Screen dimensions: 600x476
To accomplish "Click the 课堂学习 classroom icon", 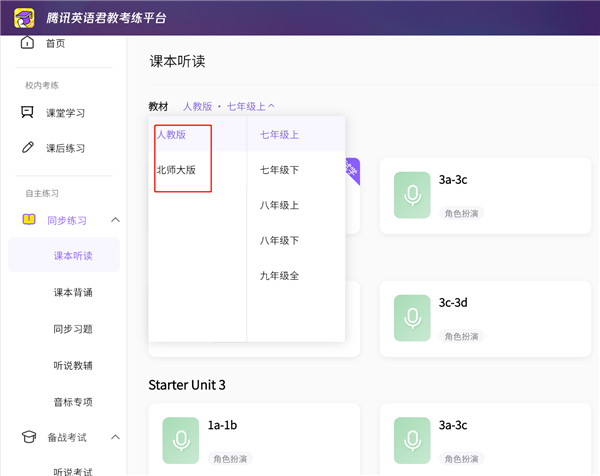I will 27,113.
